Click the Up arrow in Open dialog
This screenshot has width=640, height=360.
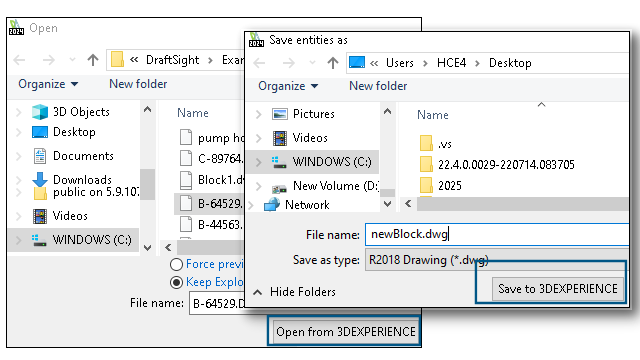click(93, 60)
